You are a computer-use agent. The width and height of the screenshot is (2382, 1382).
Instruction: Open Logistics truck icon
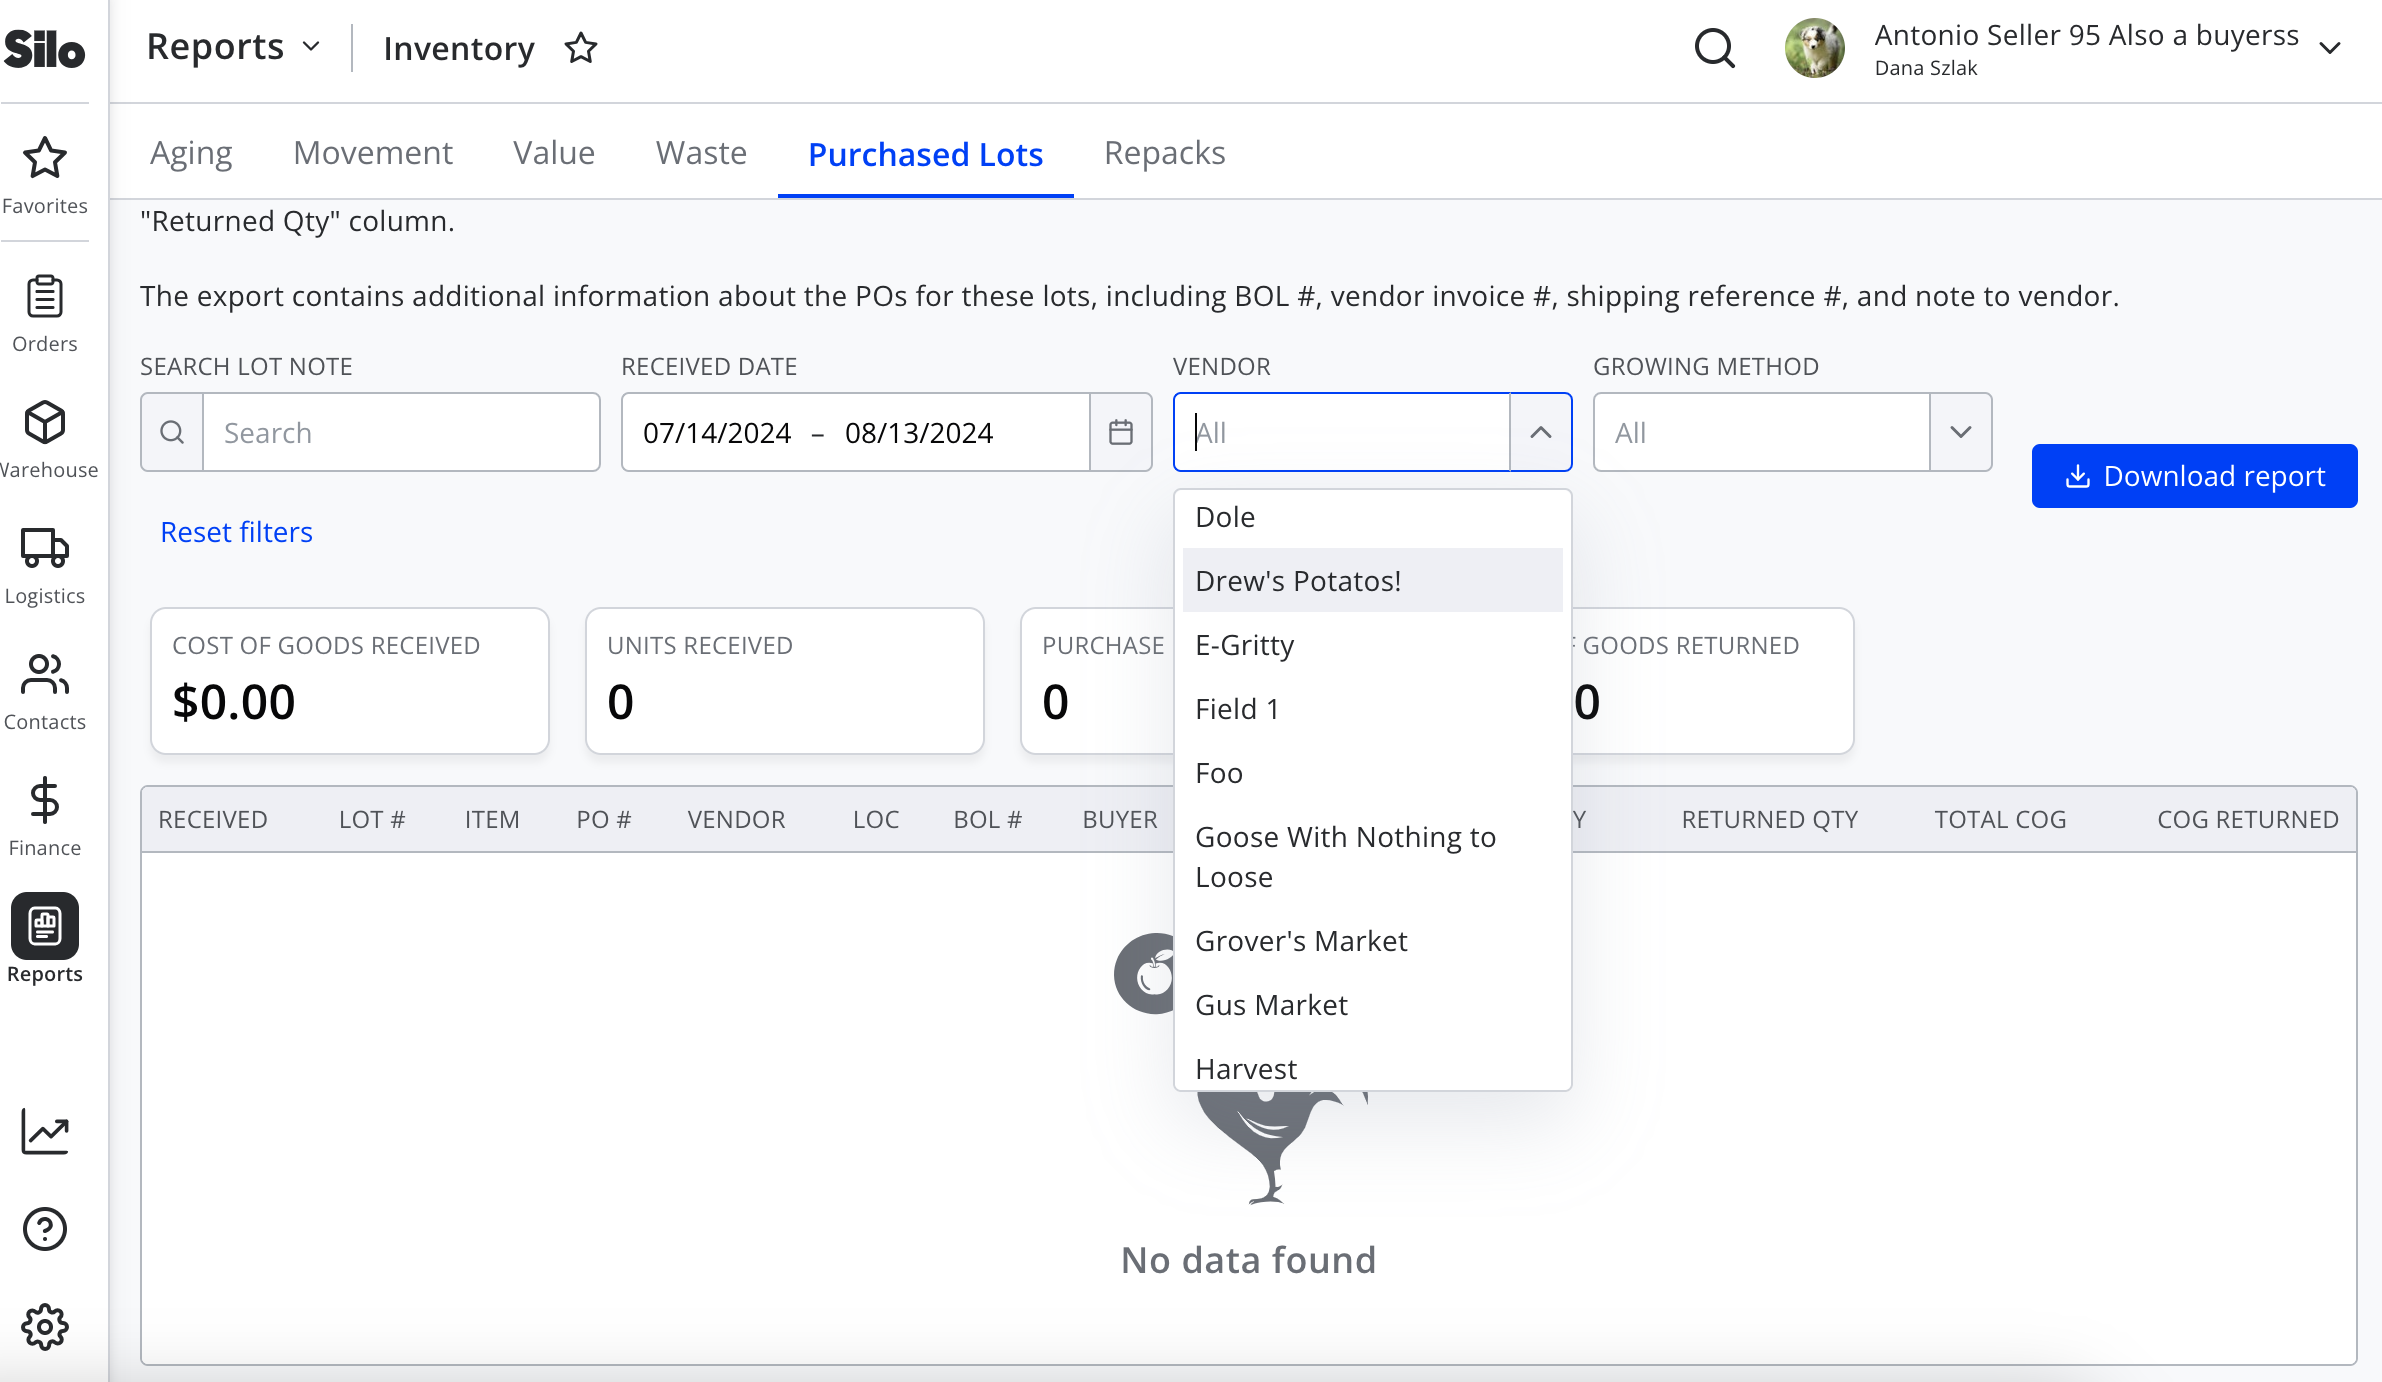44,548
